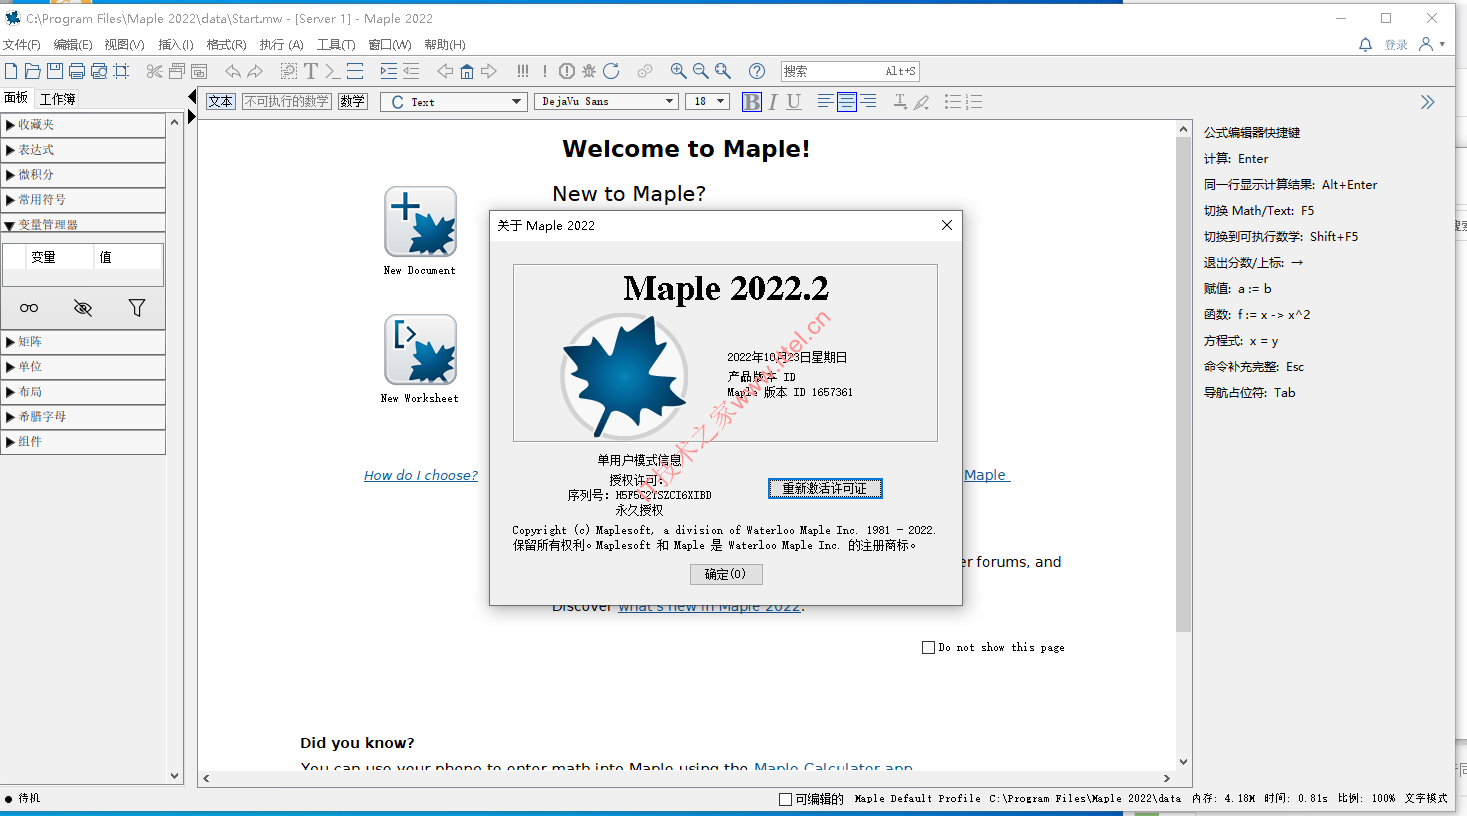The width and height of the screenshot is (1467, 816).
Task: Go forward to the next page
Action: click(489, 71)
